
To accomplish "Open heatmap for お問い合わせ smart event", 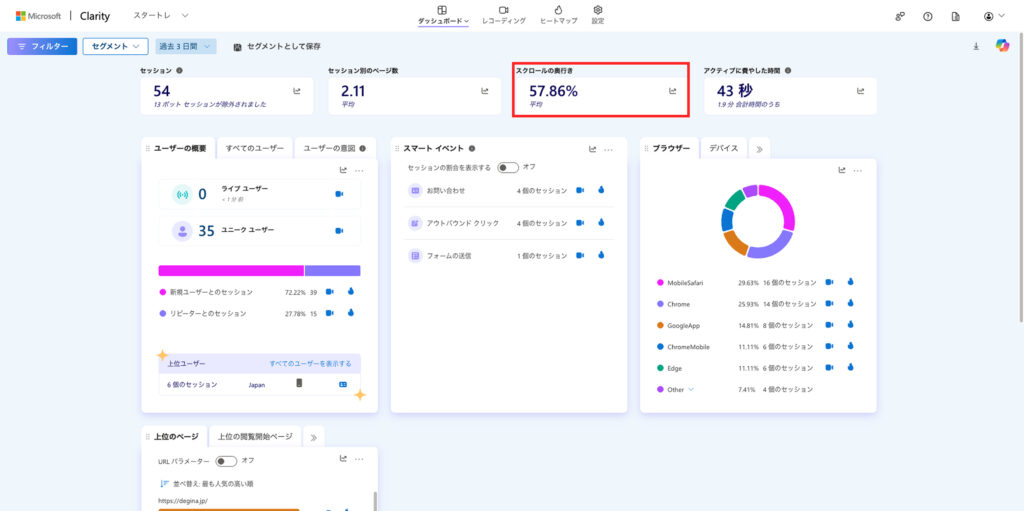I will click(601, 190).
